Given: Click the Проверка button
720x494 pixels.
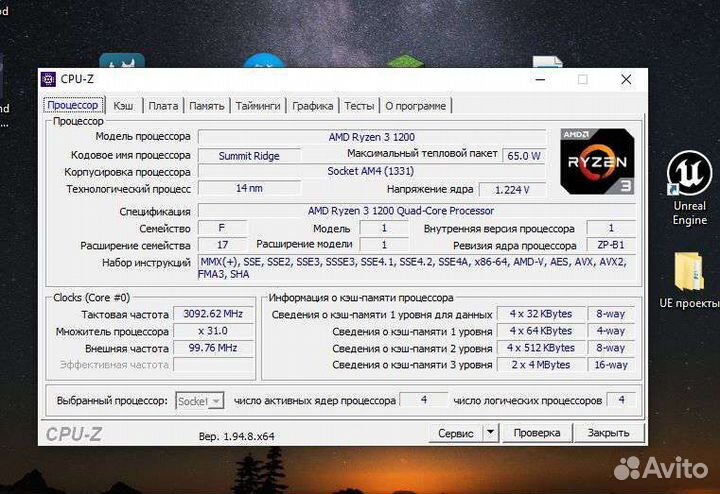Looking at the screenshot, I should pyautogui.click(x=536, y=432).
